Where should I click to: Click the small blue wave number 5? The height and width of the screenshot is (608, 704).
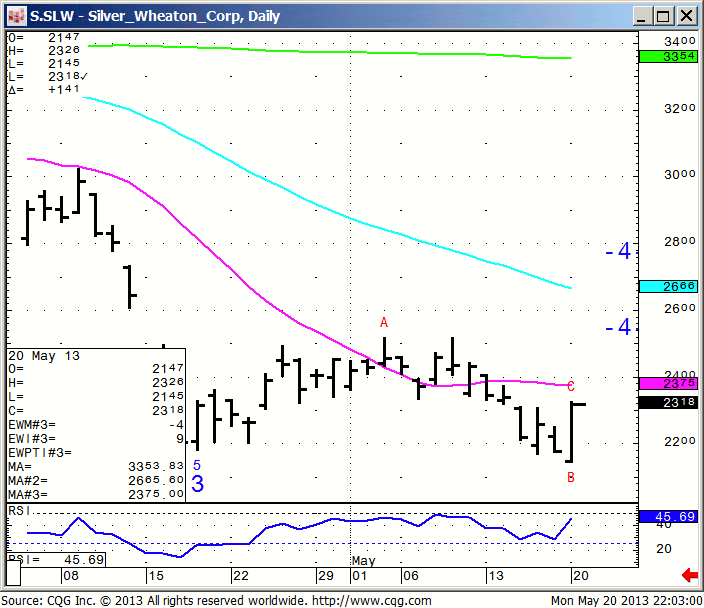197,465
